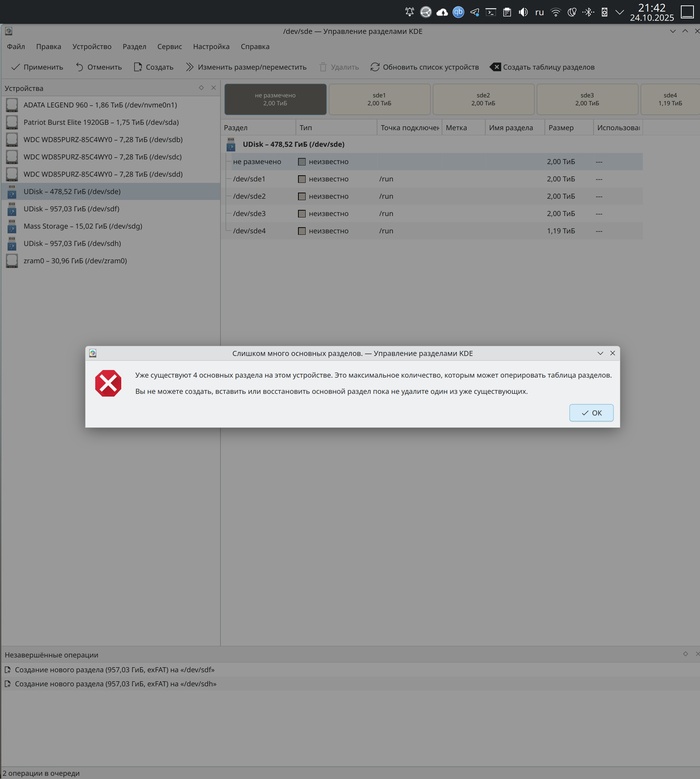This screenshot has height=779, width=700.
Task: Open the Сервис menu
Action: (x=169, y=46)
